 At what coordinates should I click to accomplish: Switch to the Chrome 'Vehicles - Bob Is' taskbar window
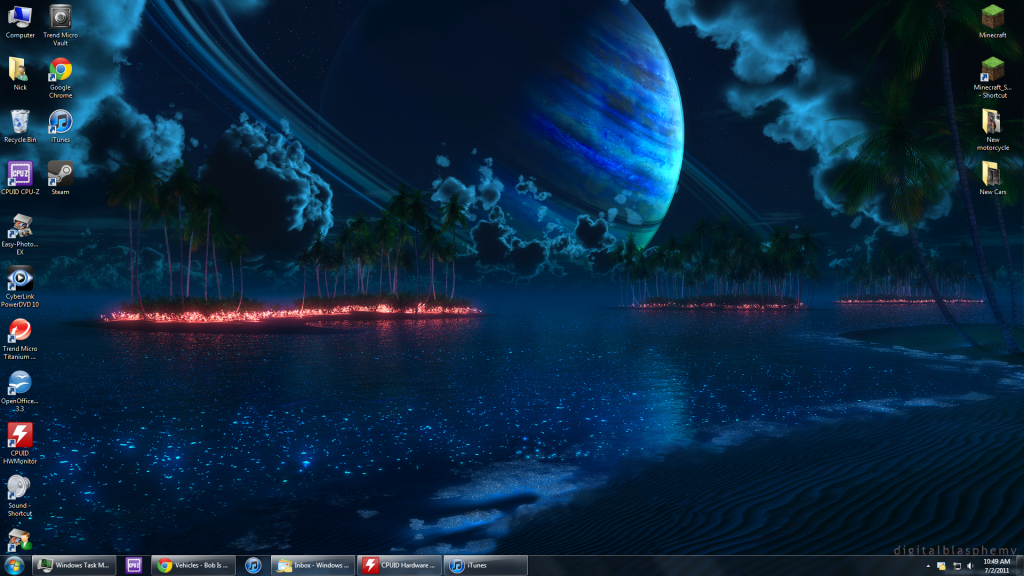[193, 566]
